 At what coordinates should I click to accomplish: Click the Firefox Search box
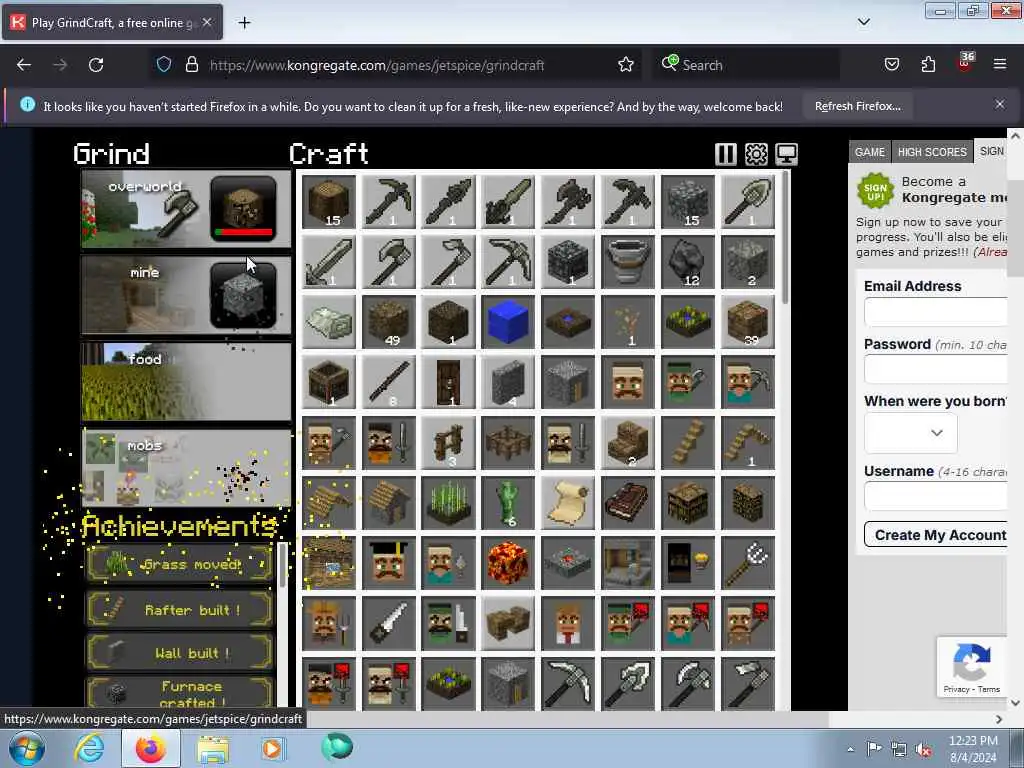point(746,65)
